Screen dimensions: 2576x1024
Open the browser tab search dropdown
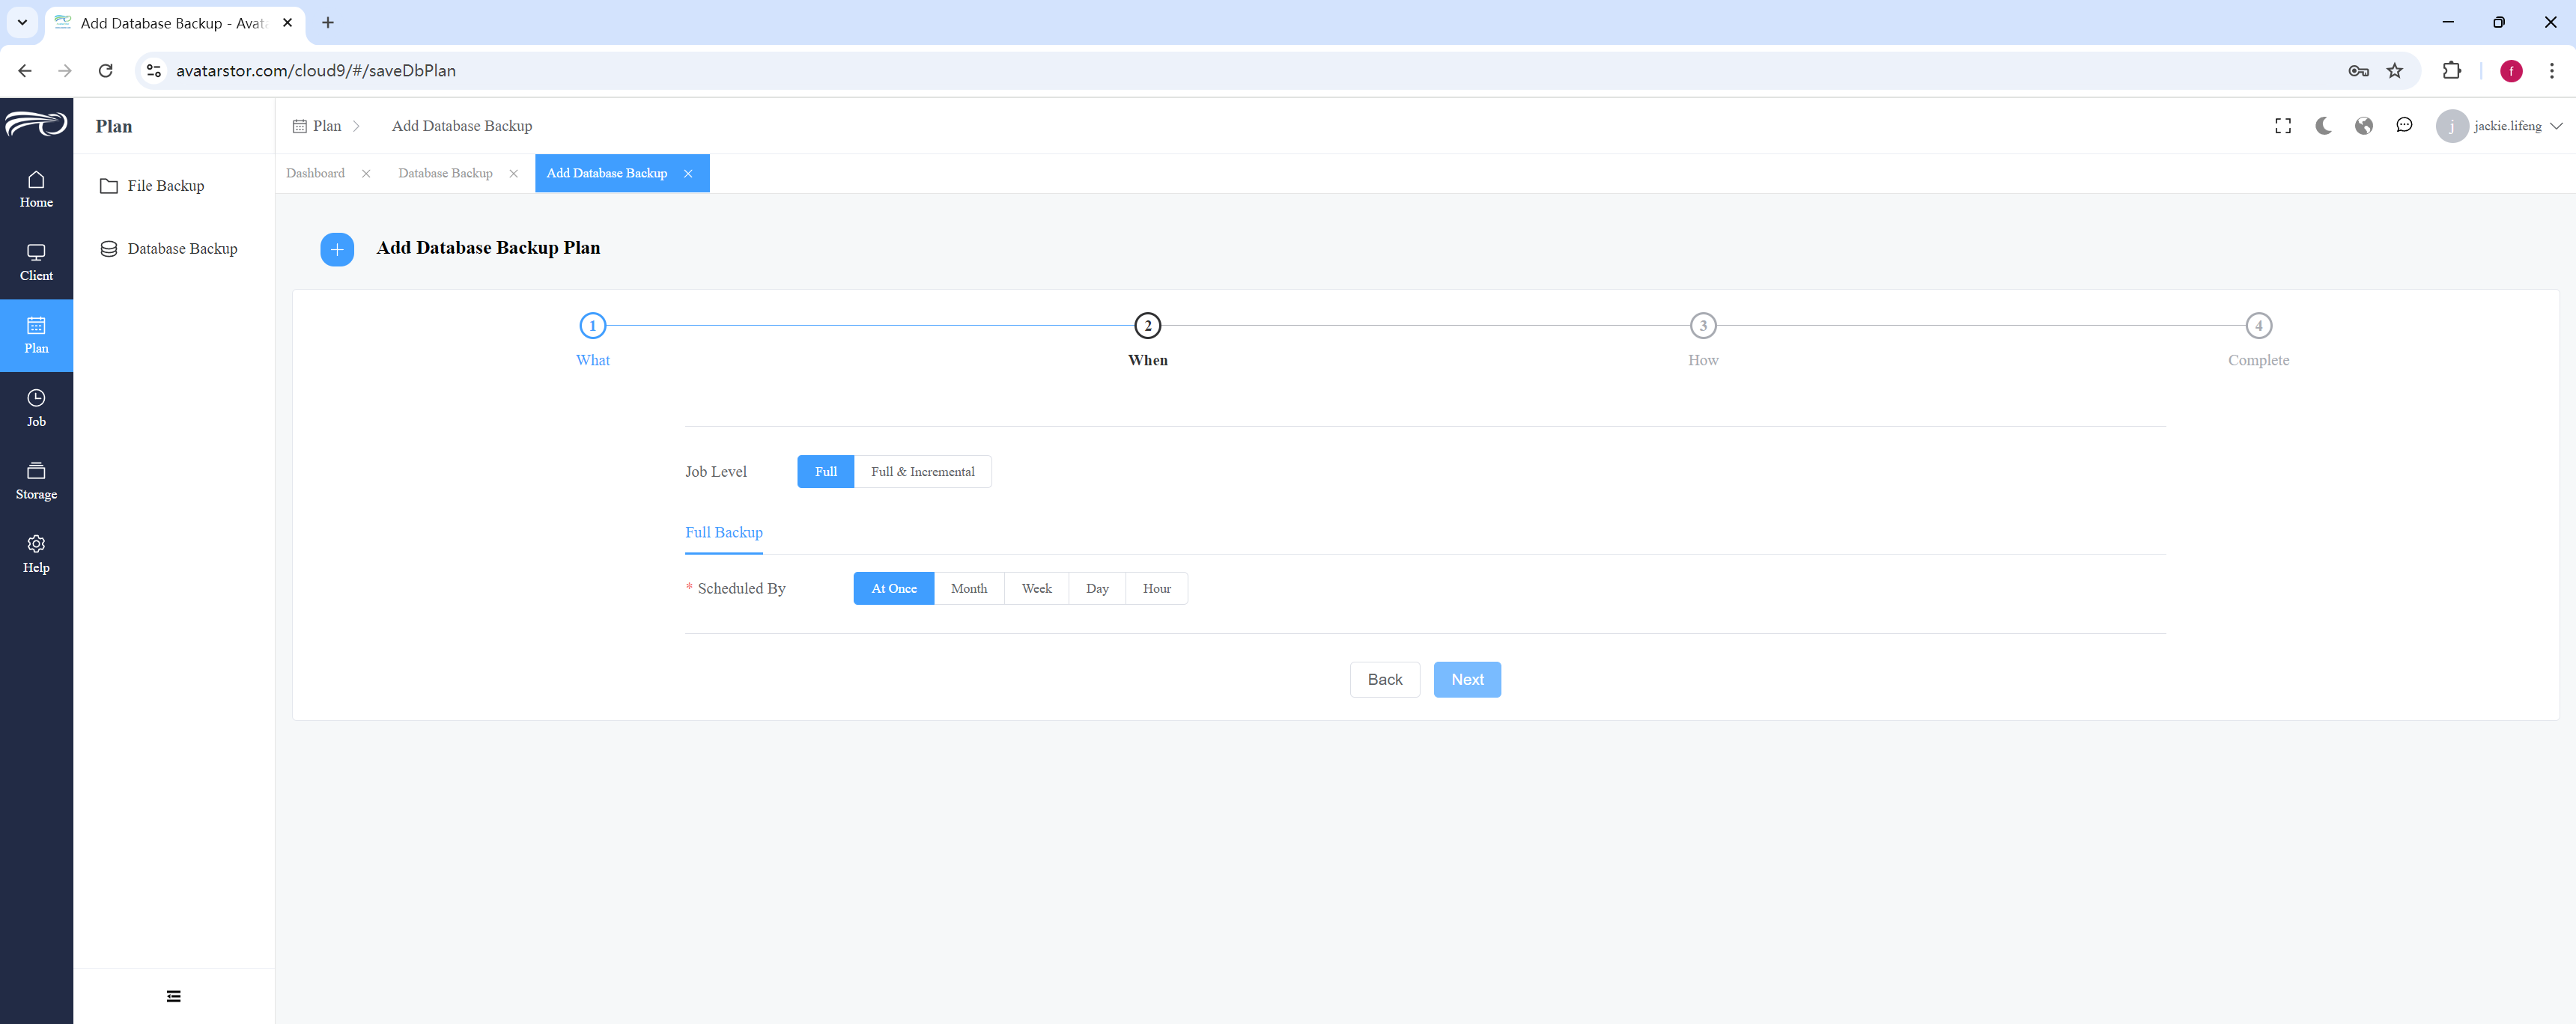(22, 22)
